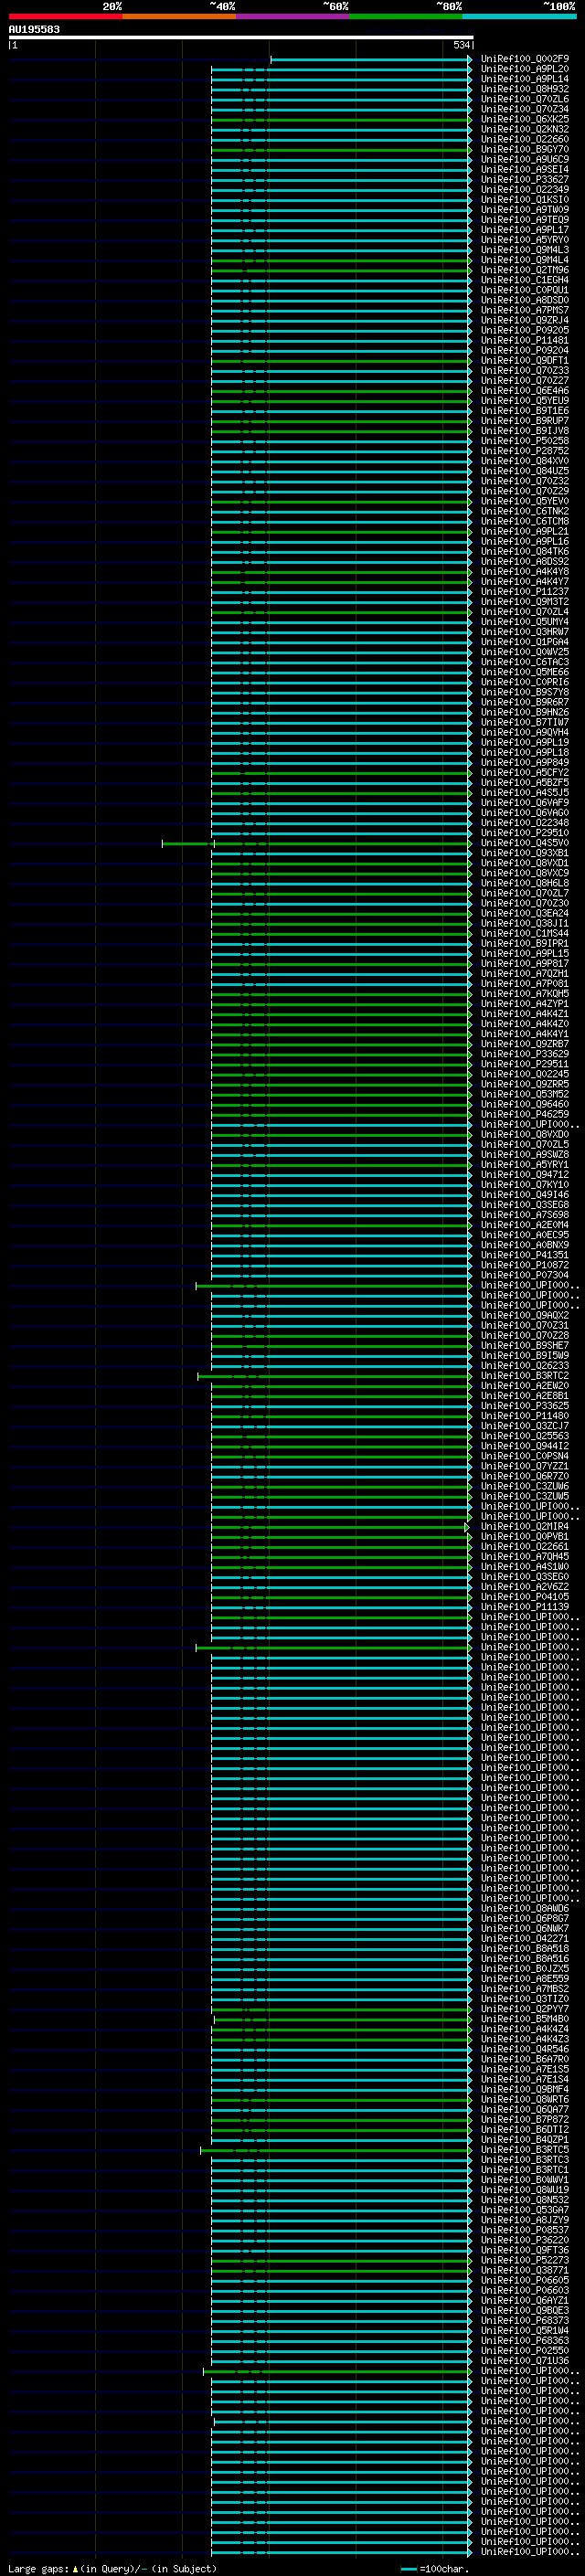Screen dimensions: 585x2576
Task: Click UniRef100_A5YRY0 entry
Action: pos(525,240)
